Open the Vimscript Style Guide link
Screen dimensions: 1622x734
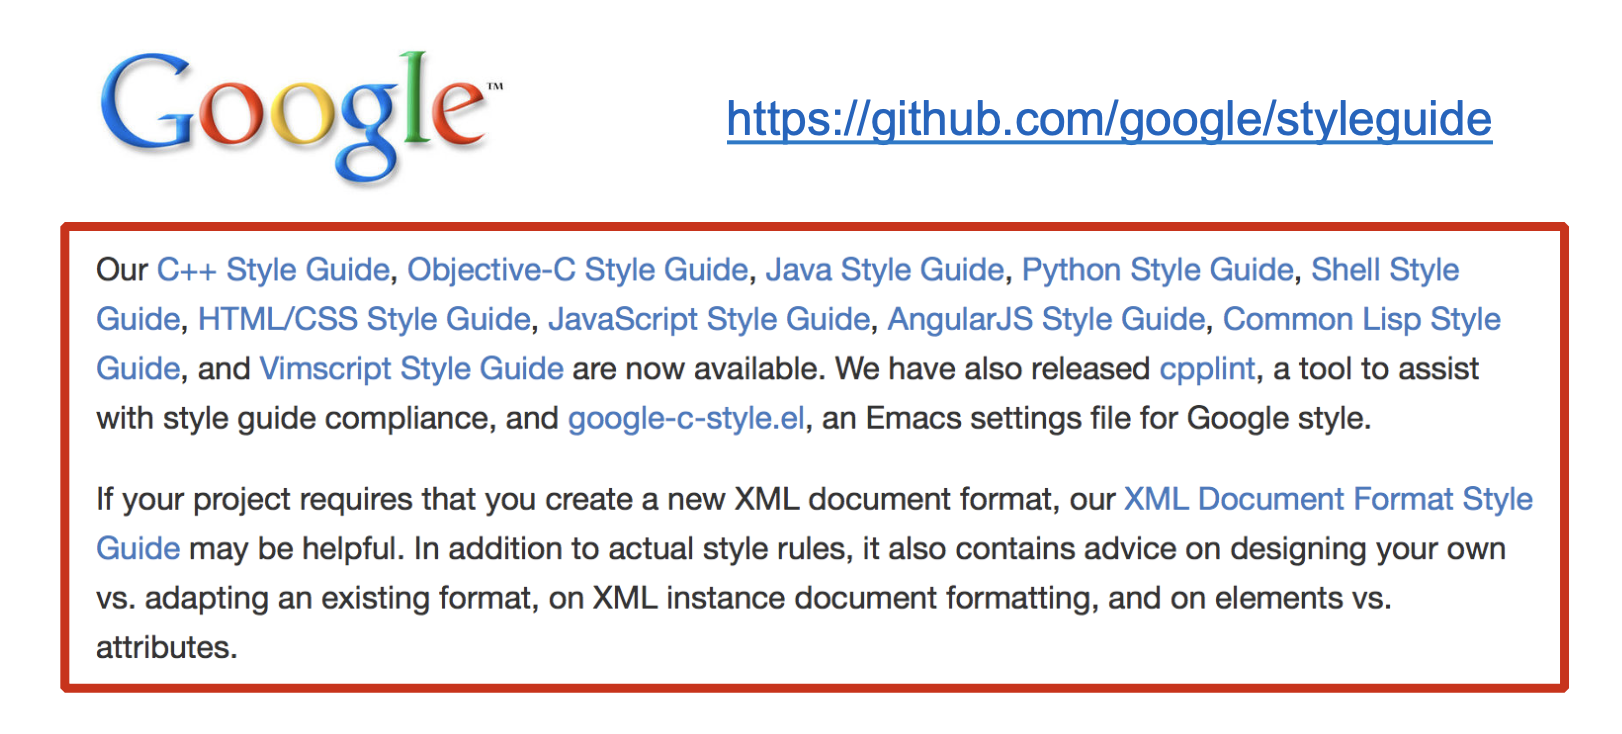[x=411, y=369]
